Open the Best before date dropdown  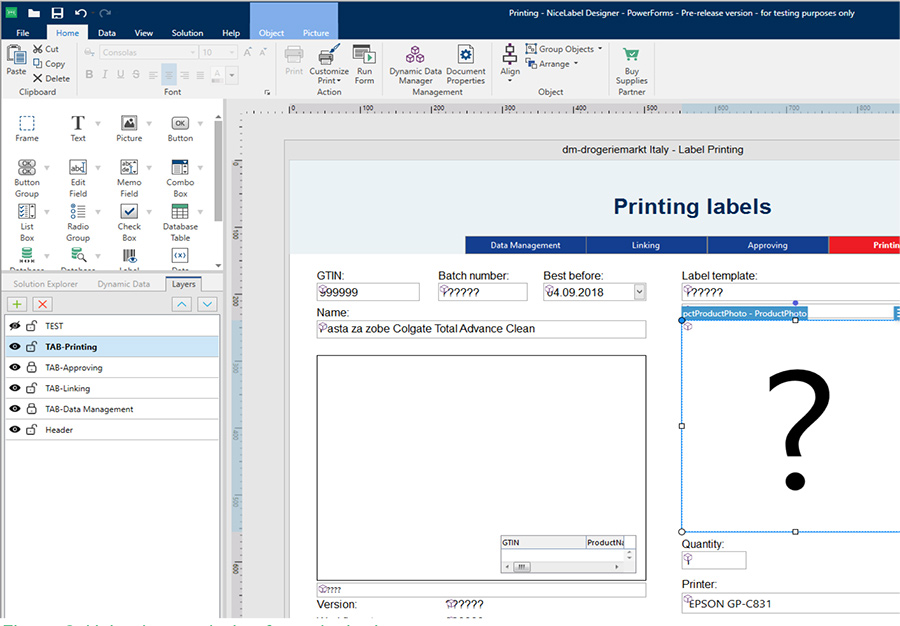point(639,292)
